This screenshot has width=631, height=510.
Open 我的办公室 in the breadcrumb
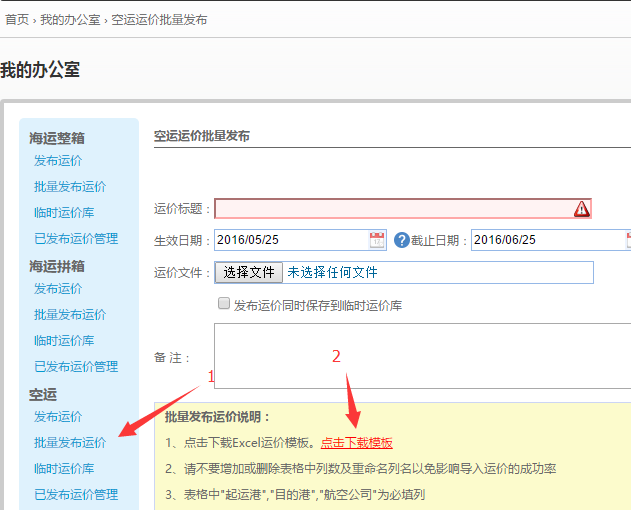[x=70, y=19]
